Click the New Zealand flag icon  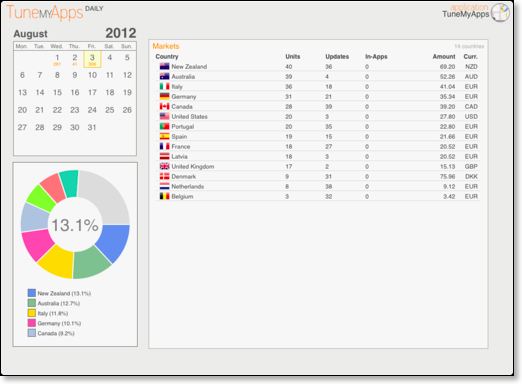point(164,66)
